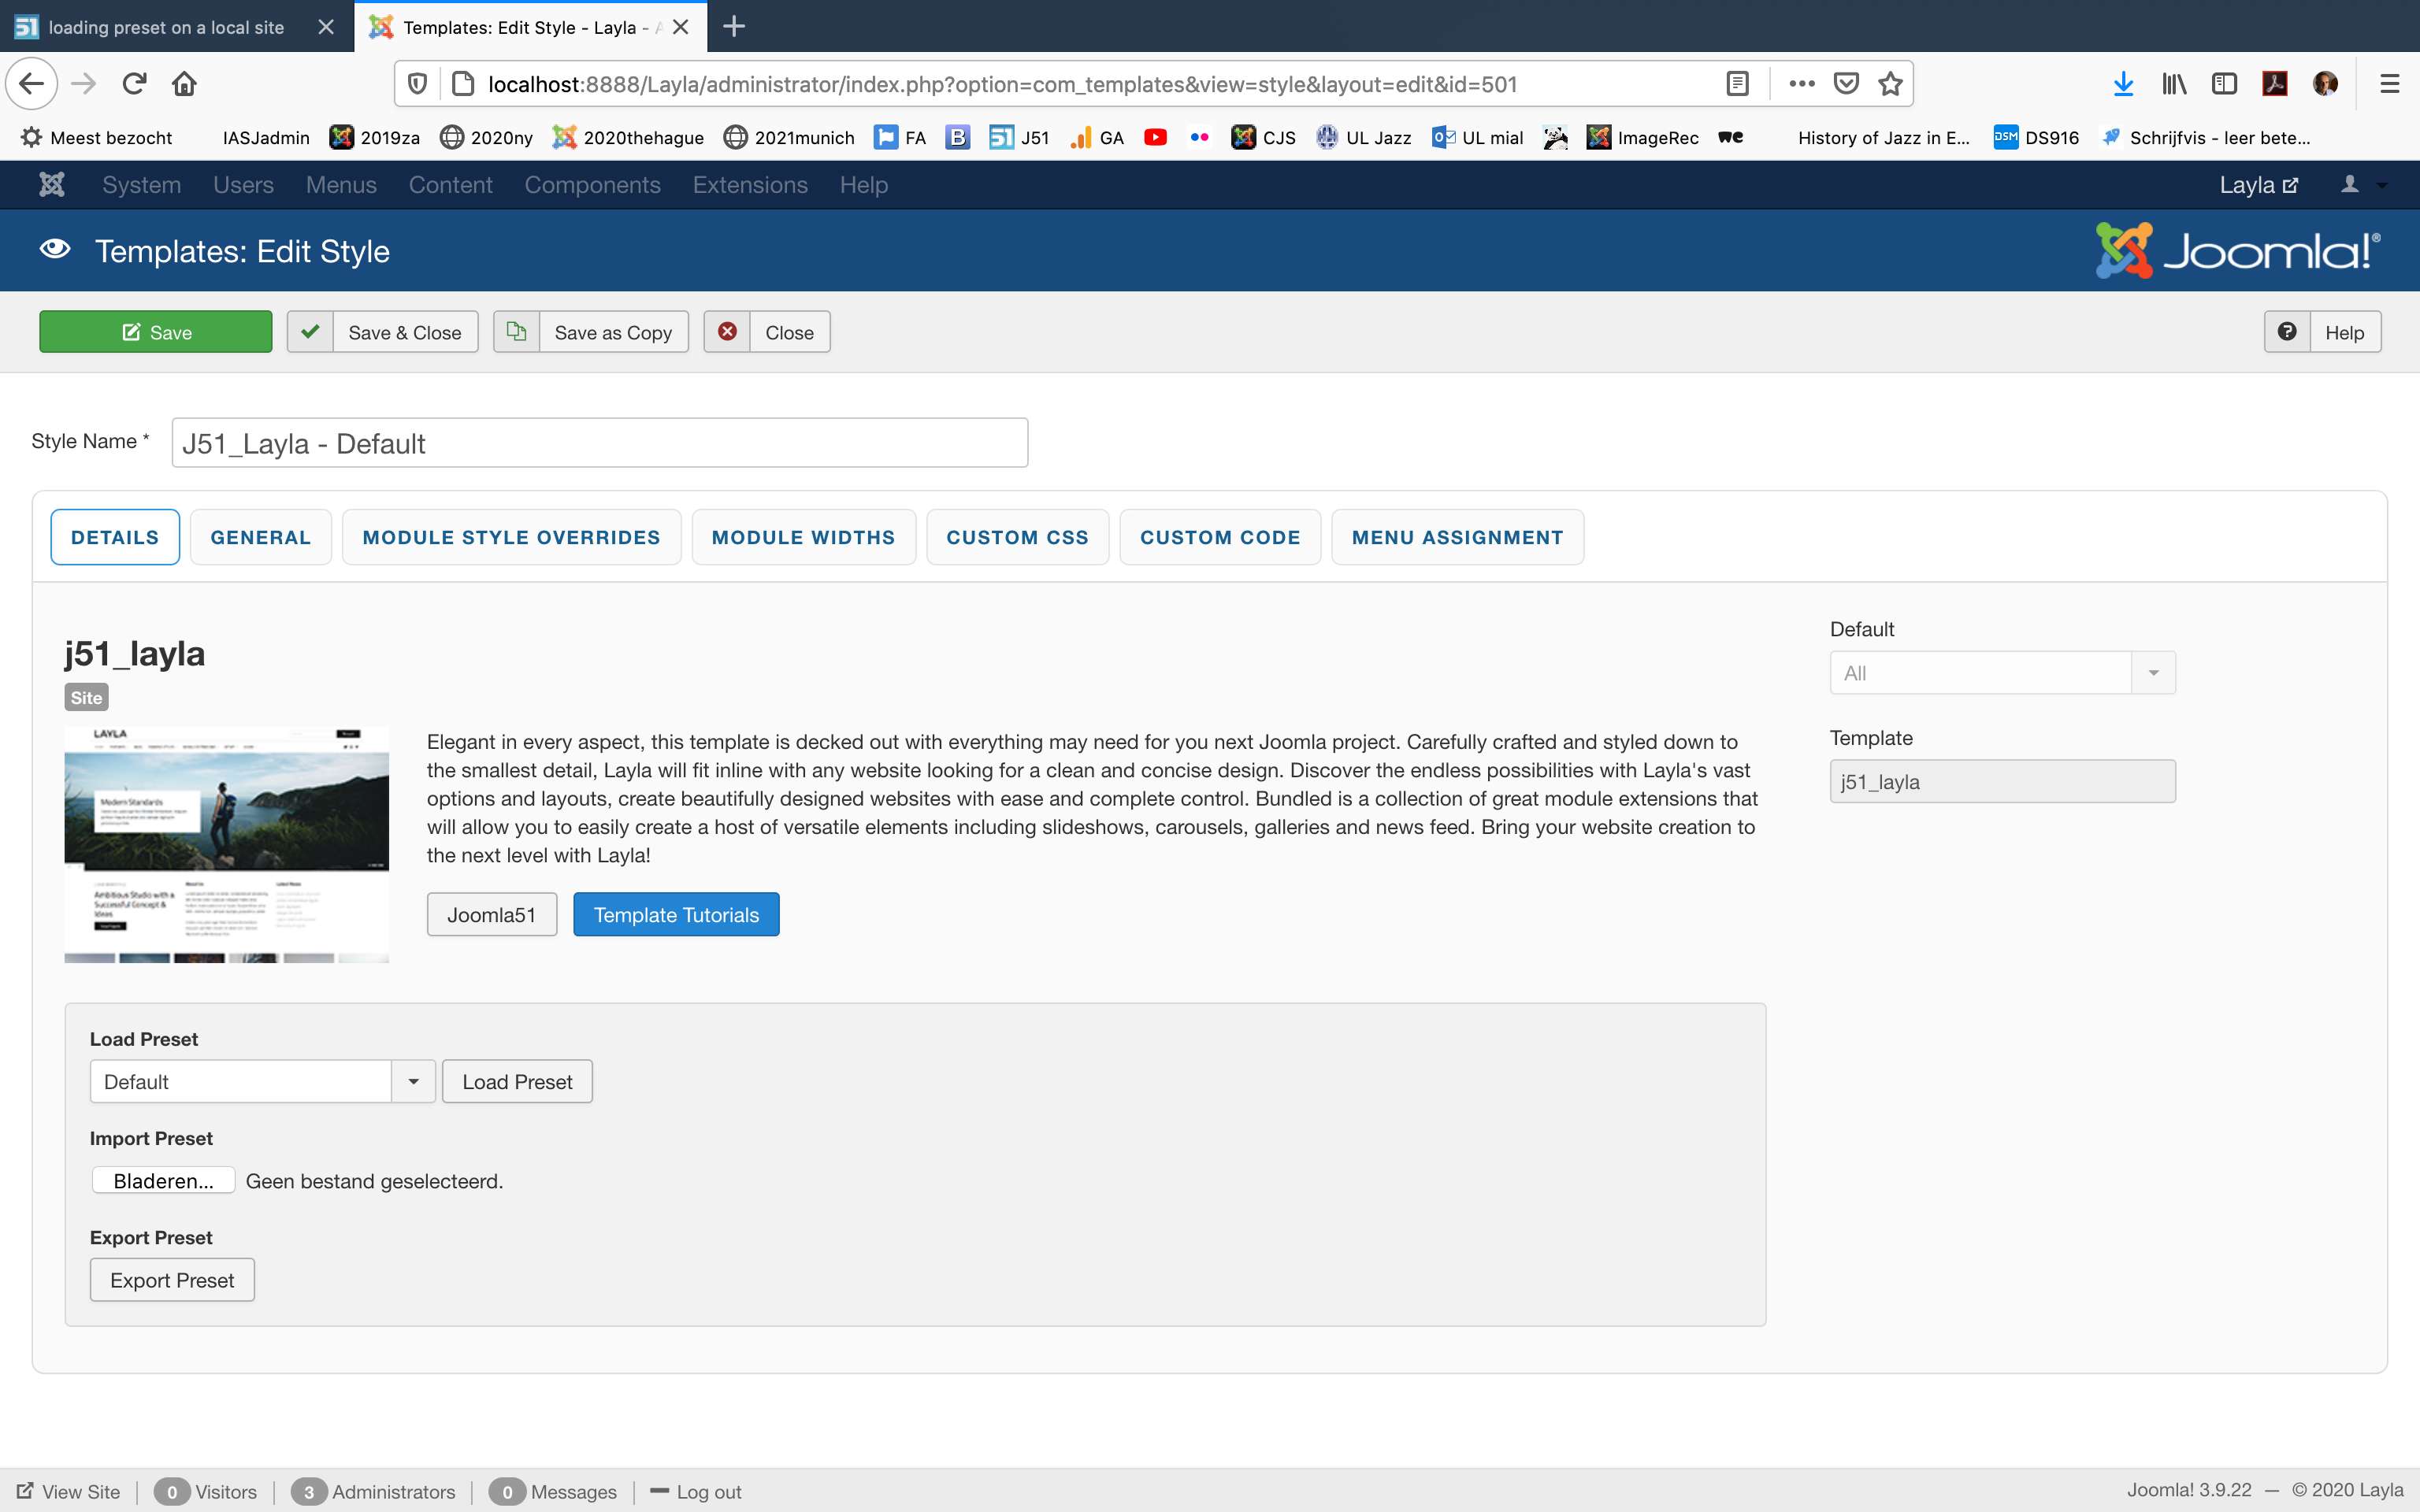Open the Save to Pocket icon
Image resolution: width=2420 pixels, height=1512 pixels.
point(1846,84)
